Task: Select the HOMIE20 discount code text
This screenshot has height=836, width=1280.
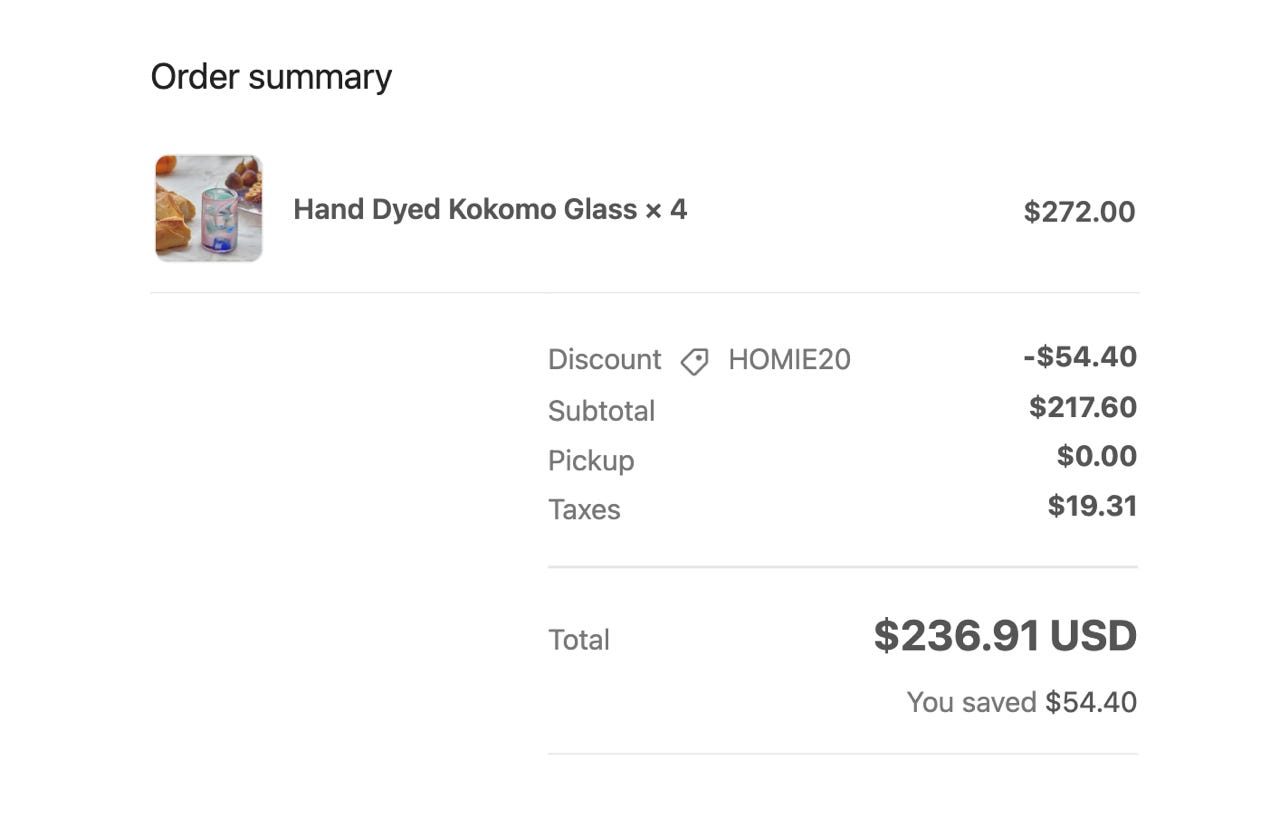Action: [789, 360]
